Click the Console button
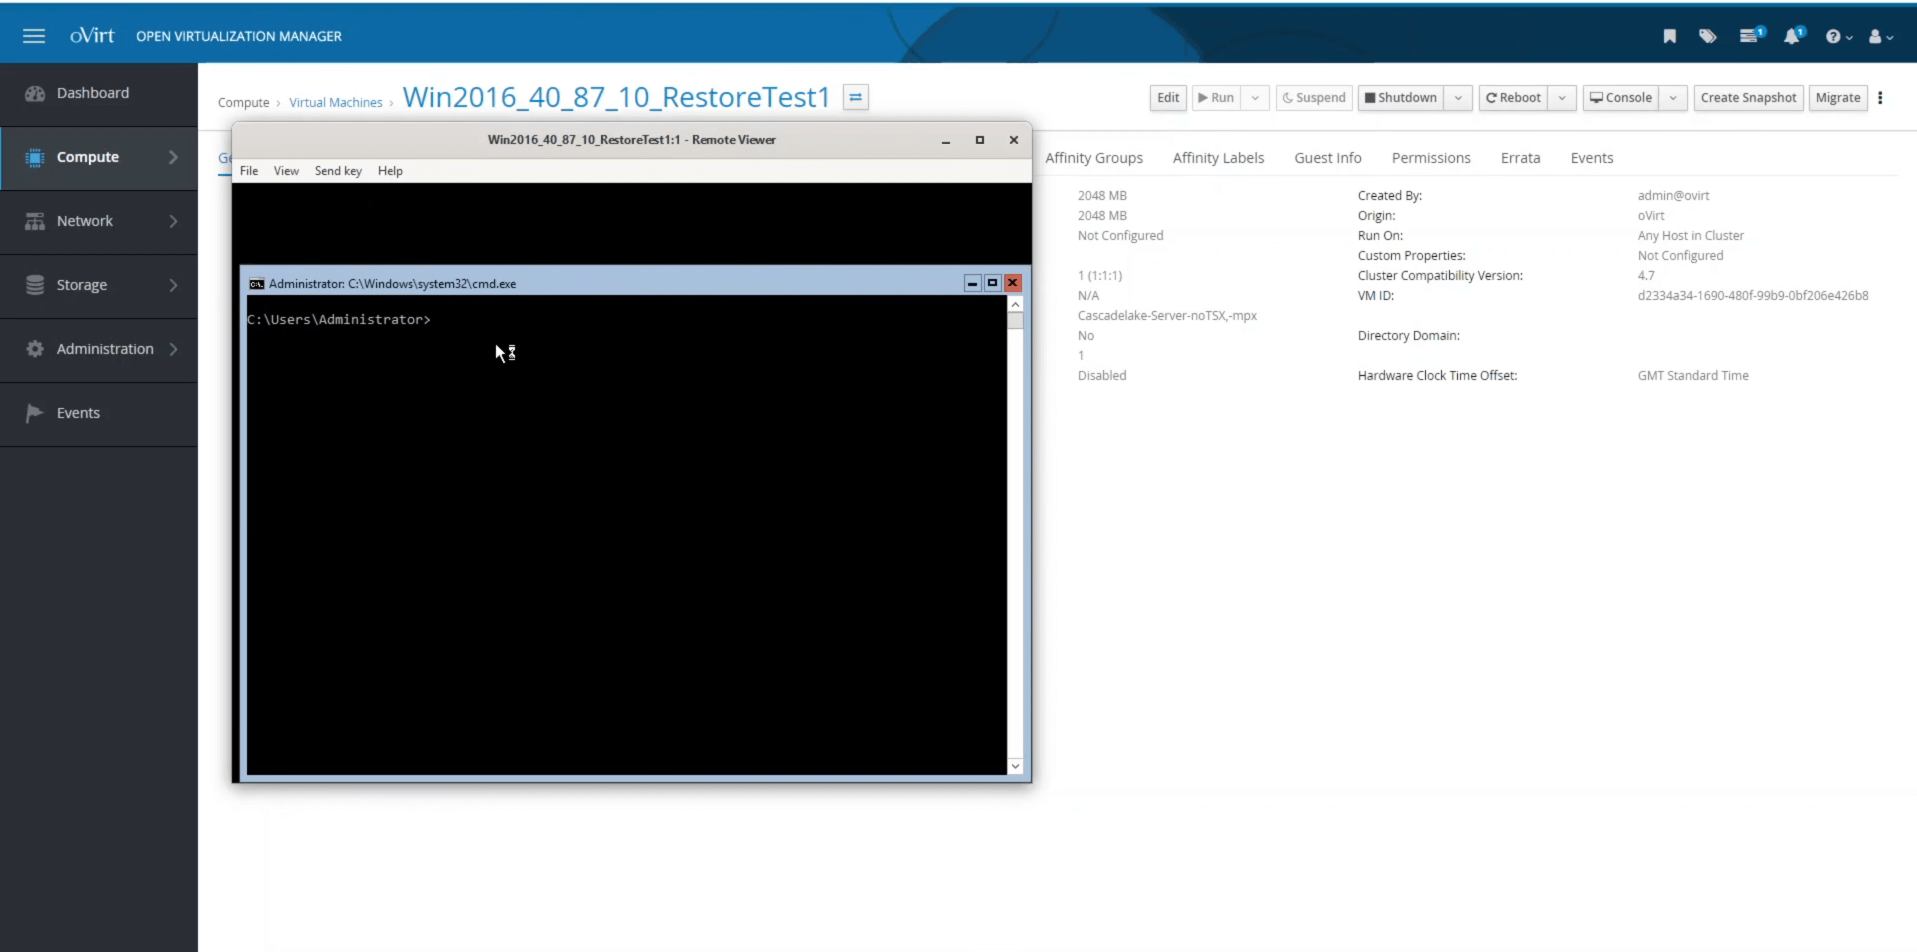 pyautogui.click(x=1621, y=97)
